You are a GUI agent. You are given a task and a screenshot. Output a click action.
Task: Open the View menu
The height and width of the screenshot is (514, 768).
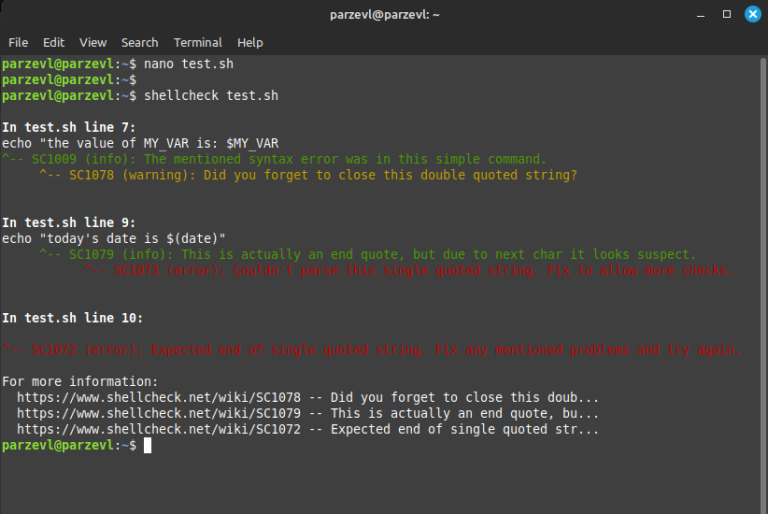(93, 43)
